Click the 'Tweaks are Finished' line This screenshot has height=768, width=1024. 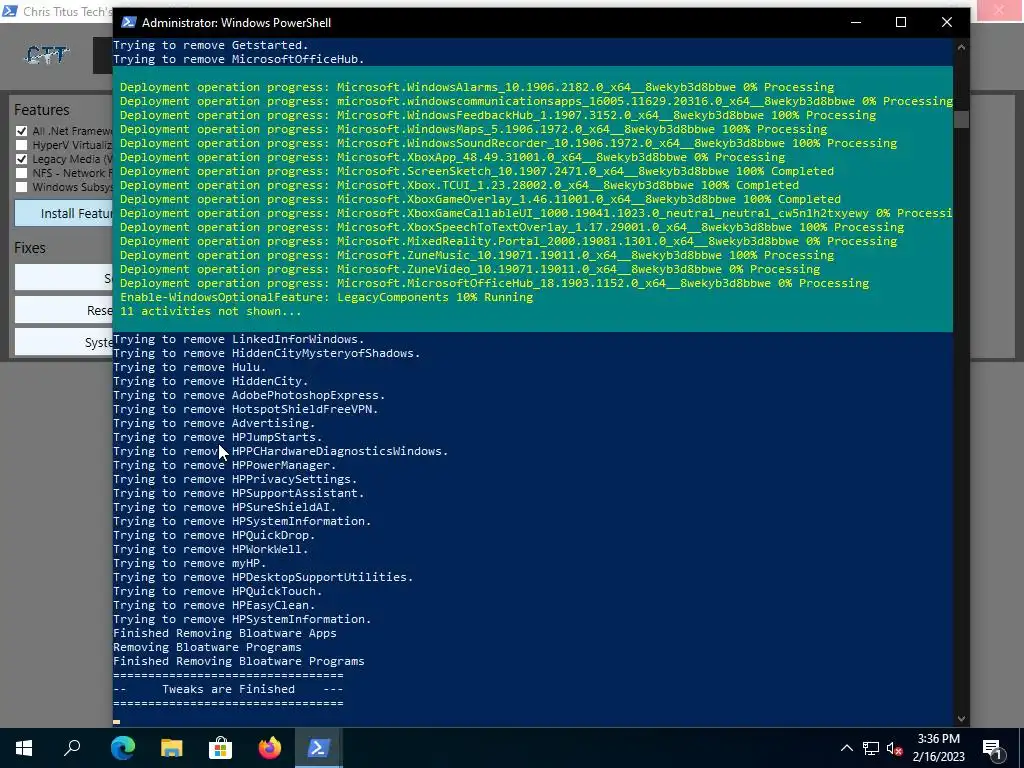(228, 689)
